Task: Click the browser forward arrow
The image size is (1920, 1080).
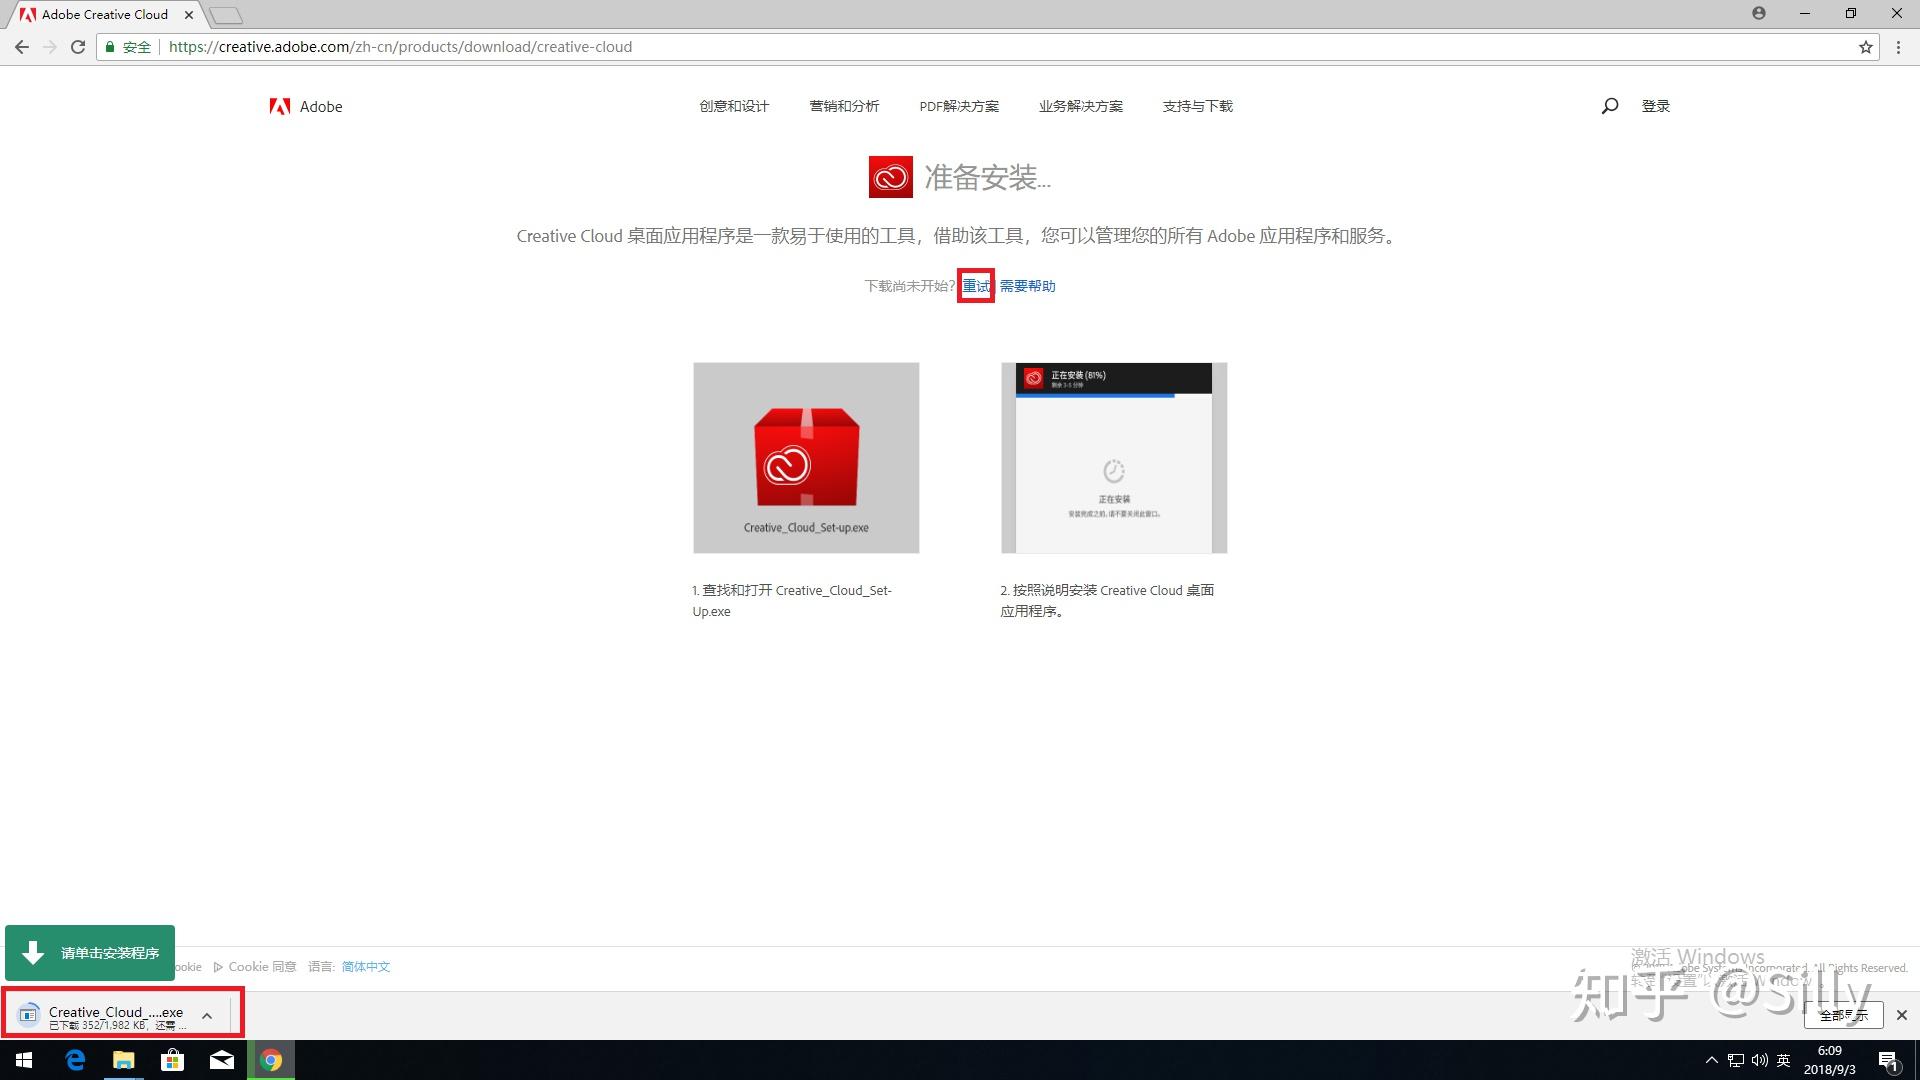Action: click(x=50, y=47)
